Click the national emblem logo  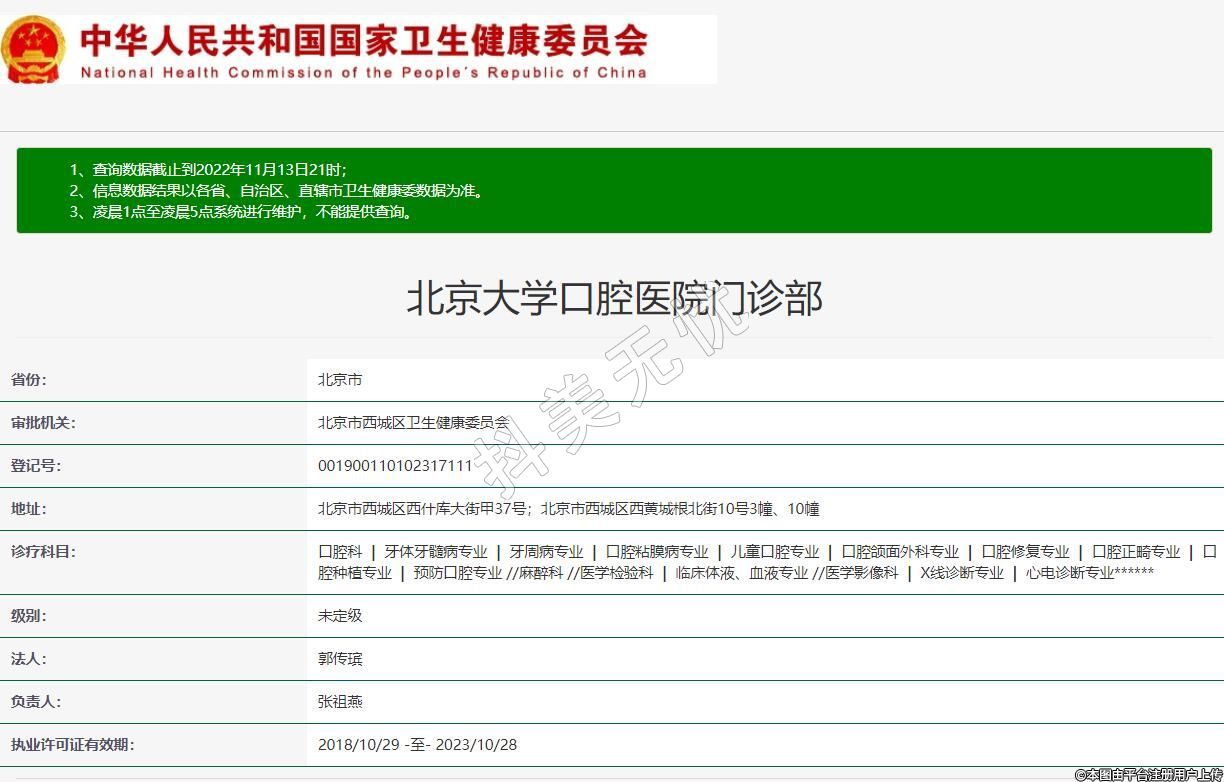click(34, 49)
